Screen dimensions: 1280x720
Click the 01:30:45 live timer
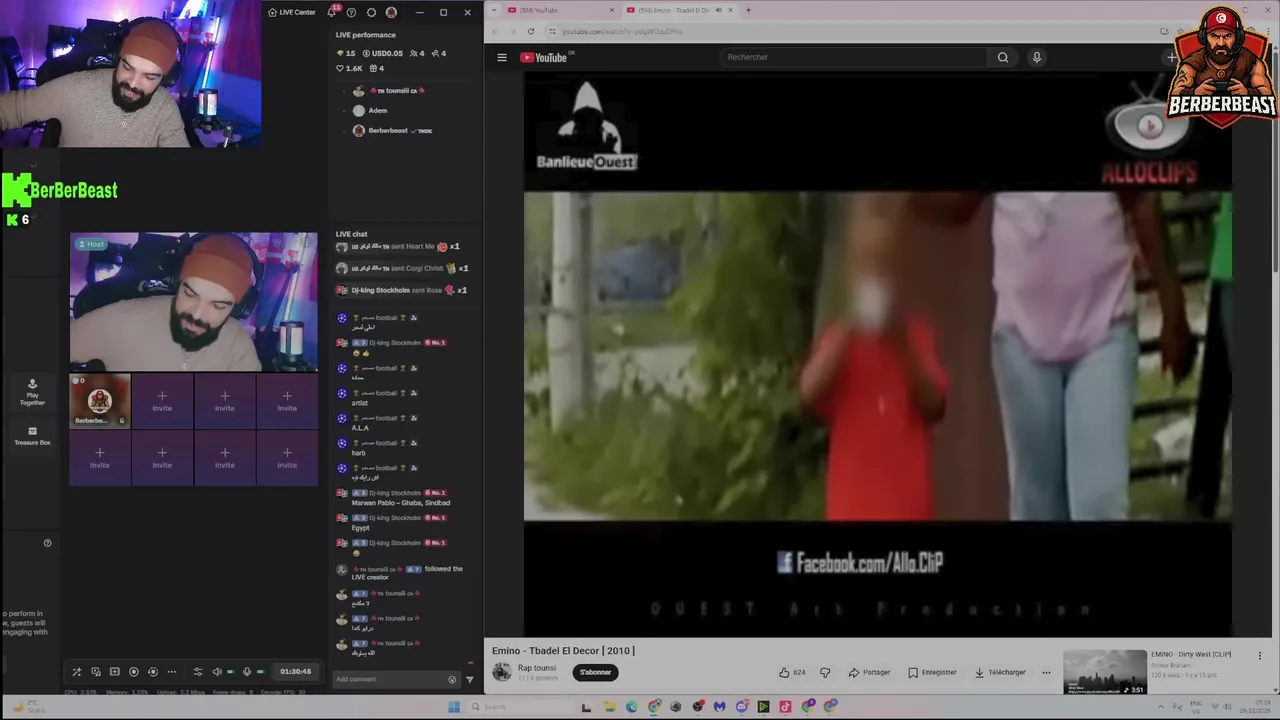tap(295, 672)
